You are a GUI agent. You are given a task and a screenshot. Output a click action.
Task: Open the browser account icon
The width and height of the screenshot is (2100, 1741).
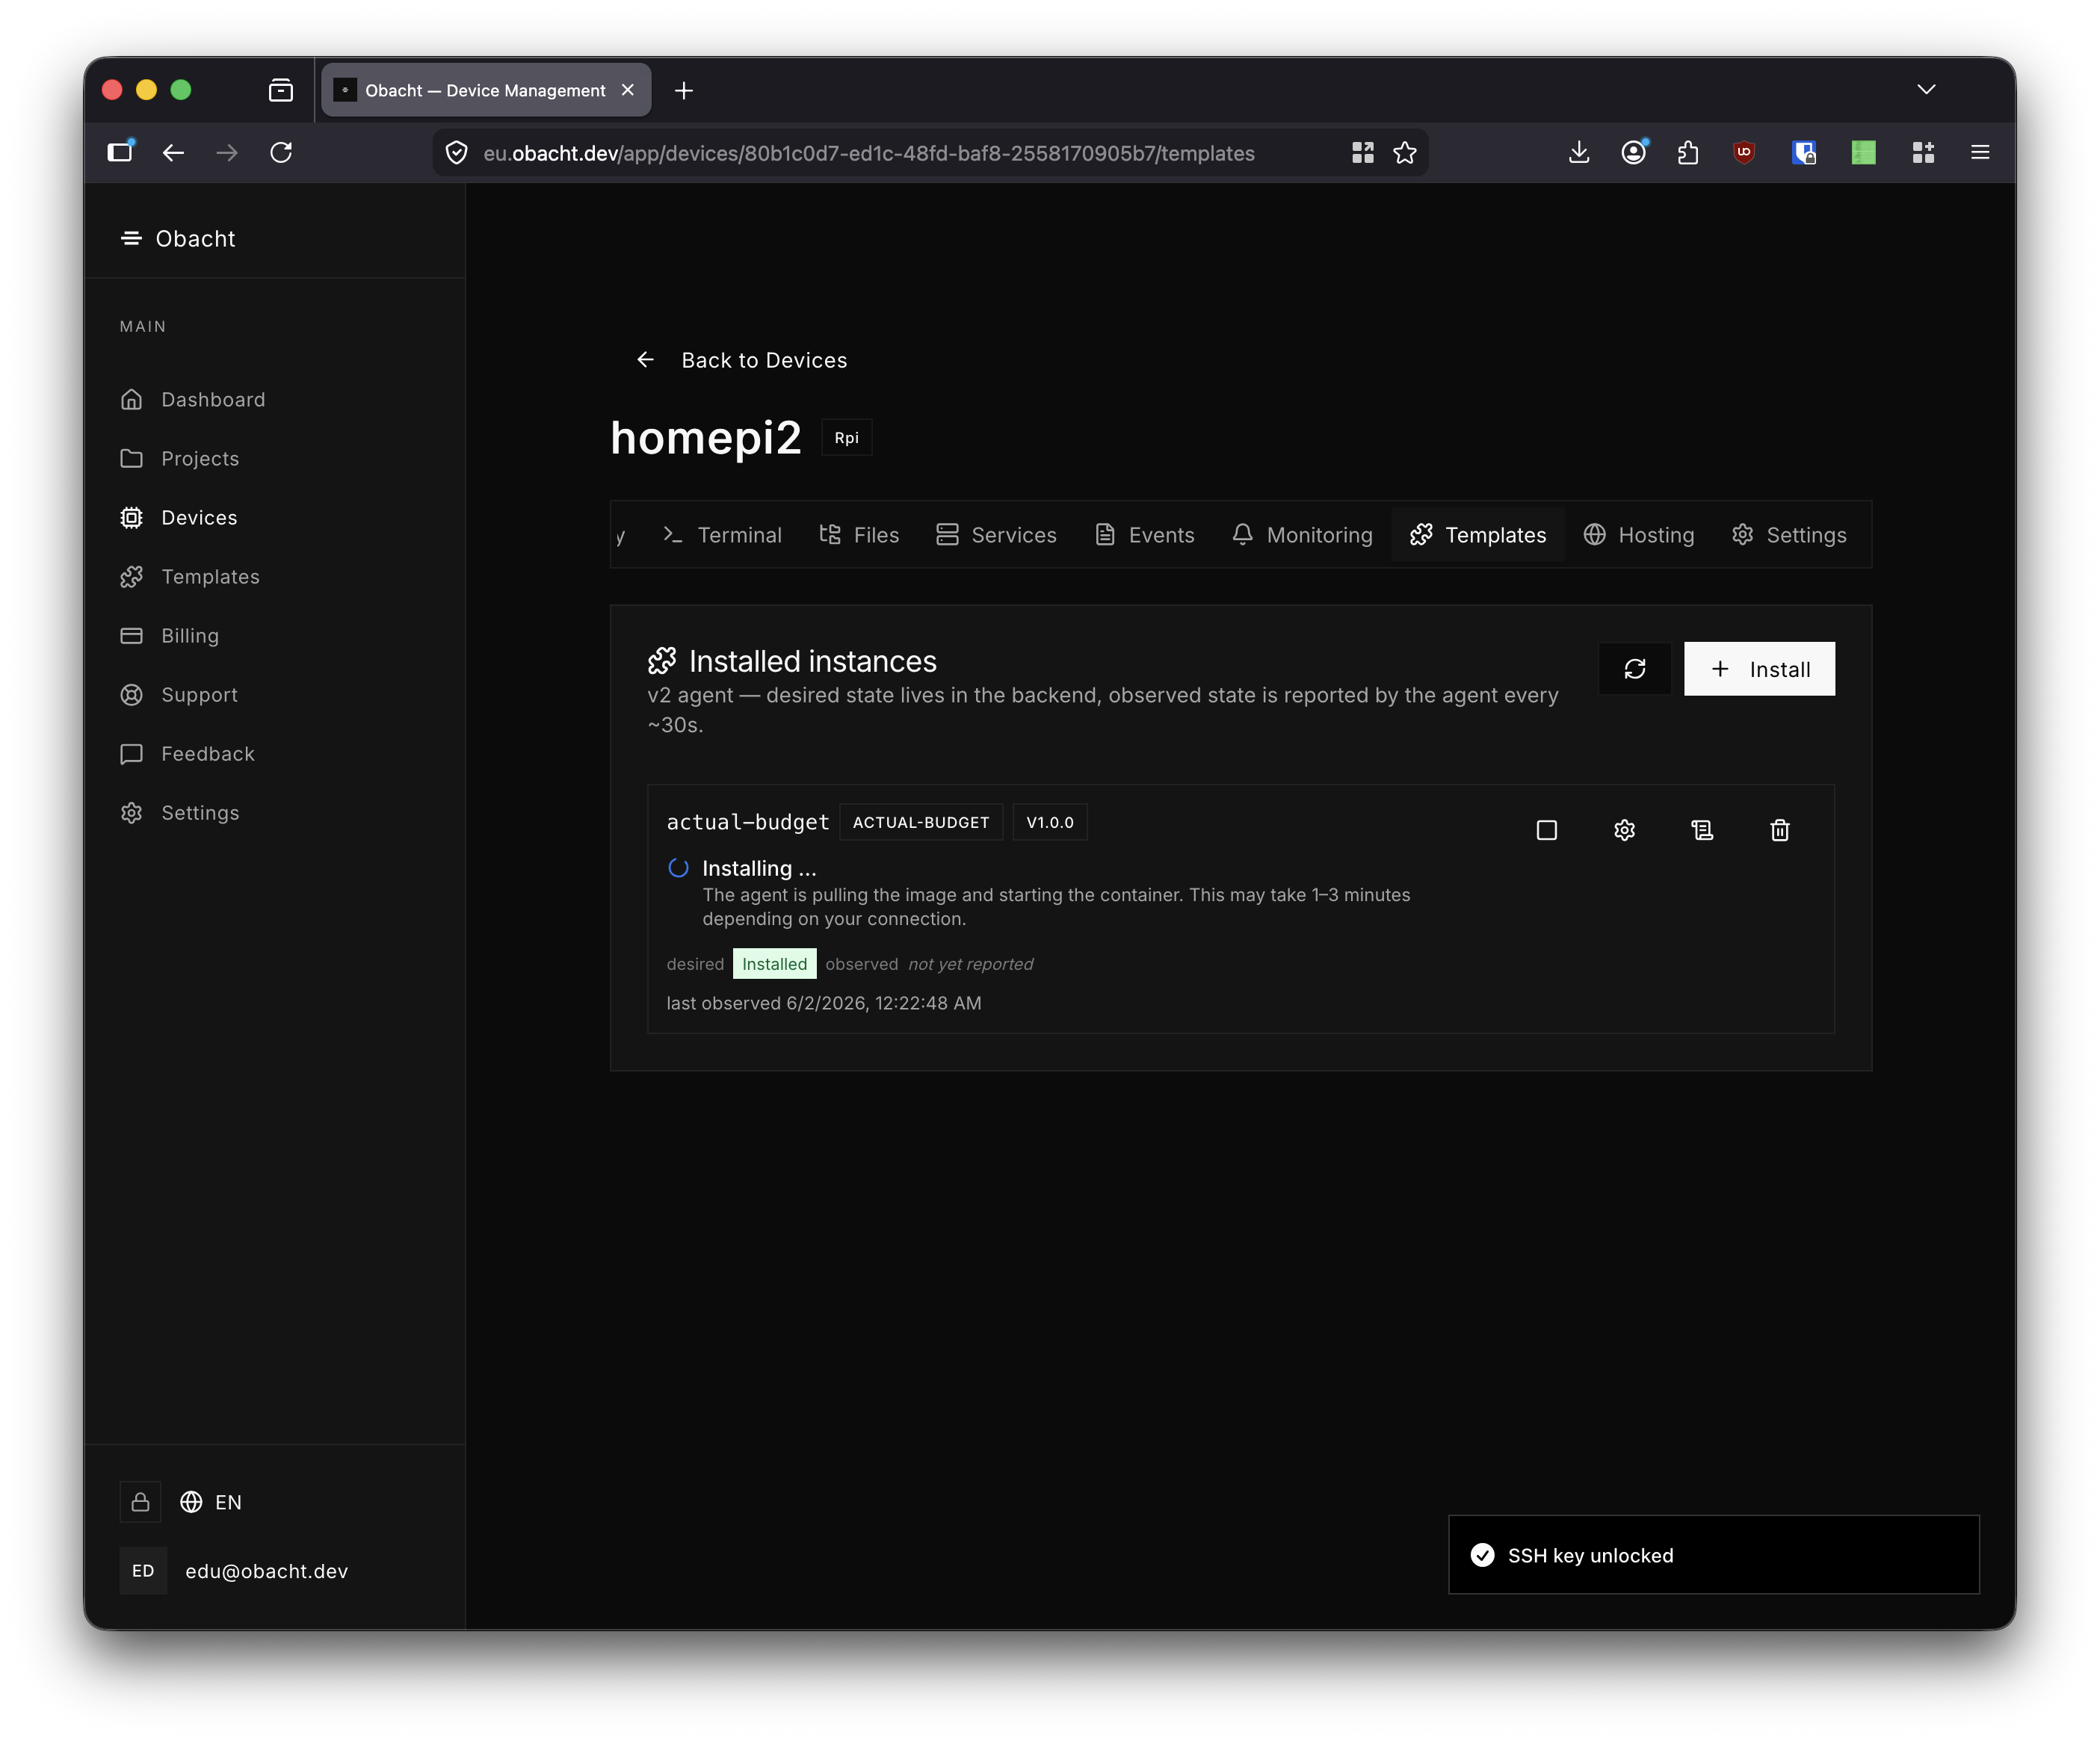coord(1633,152)
